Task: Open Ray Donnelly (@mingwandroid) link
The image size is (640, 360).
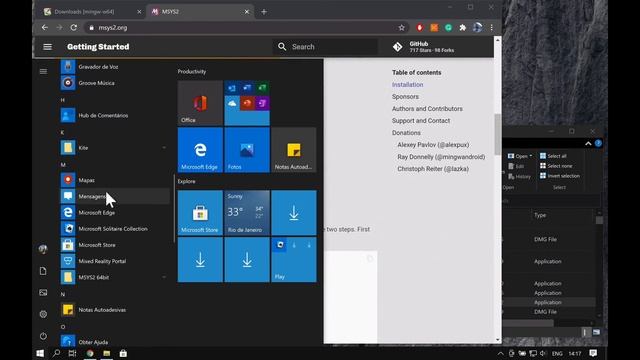Action: click(441, 157)
